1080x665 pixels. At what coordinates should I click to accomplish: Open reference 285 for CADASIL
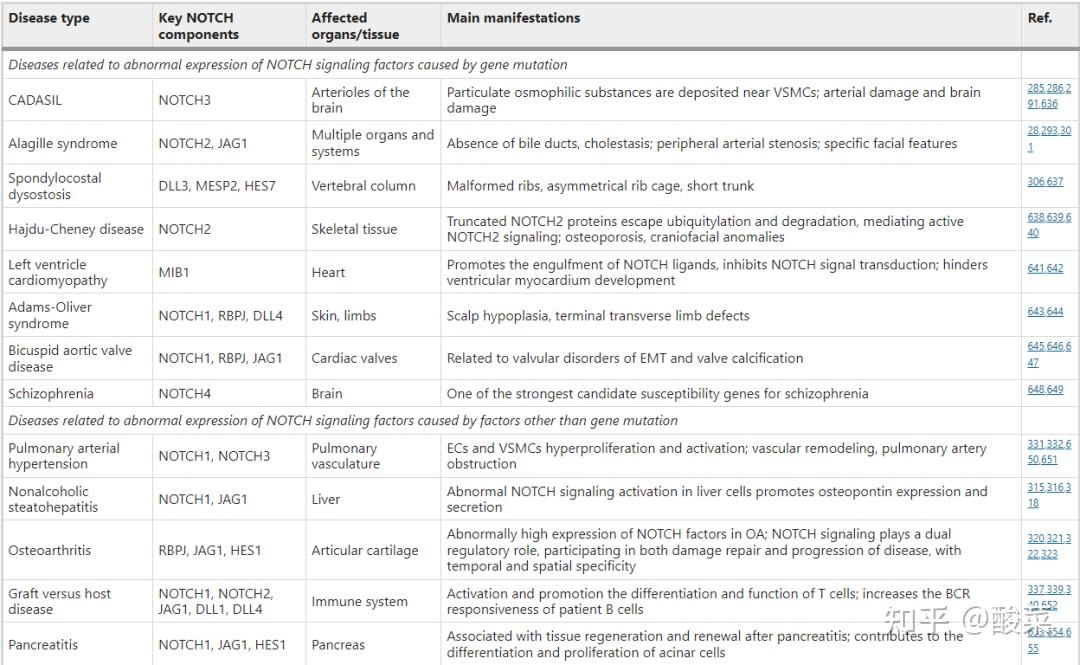(1036, 88)
